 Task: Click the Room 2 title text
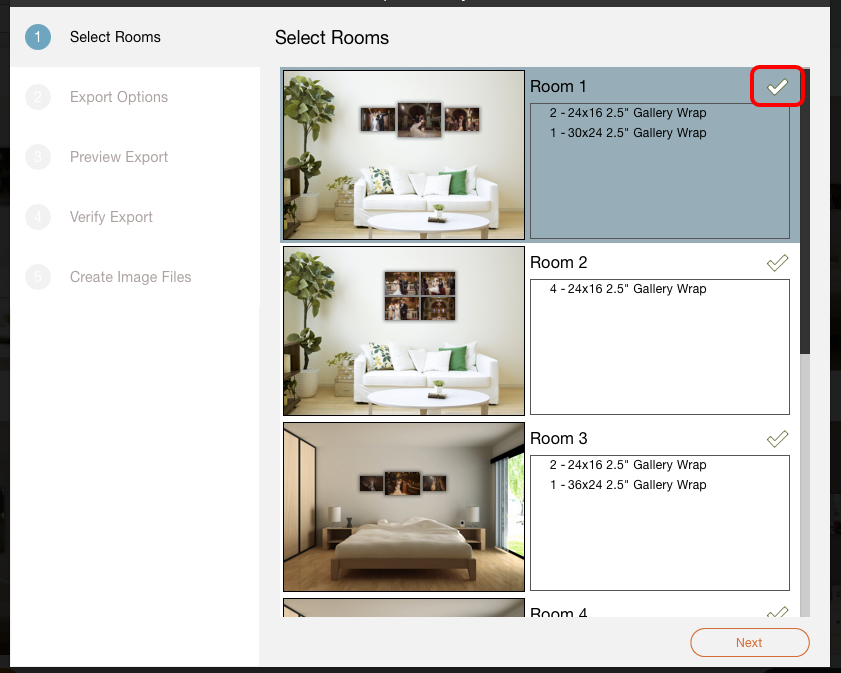point(558,262)
